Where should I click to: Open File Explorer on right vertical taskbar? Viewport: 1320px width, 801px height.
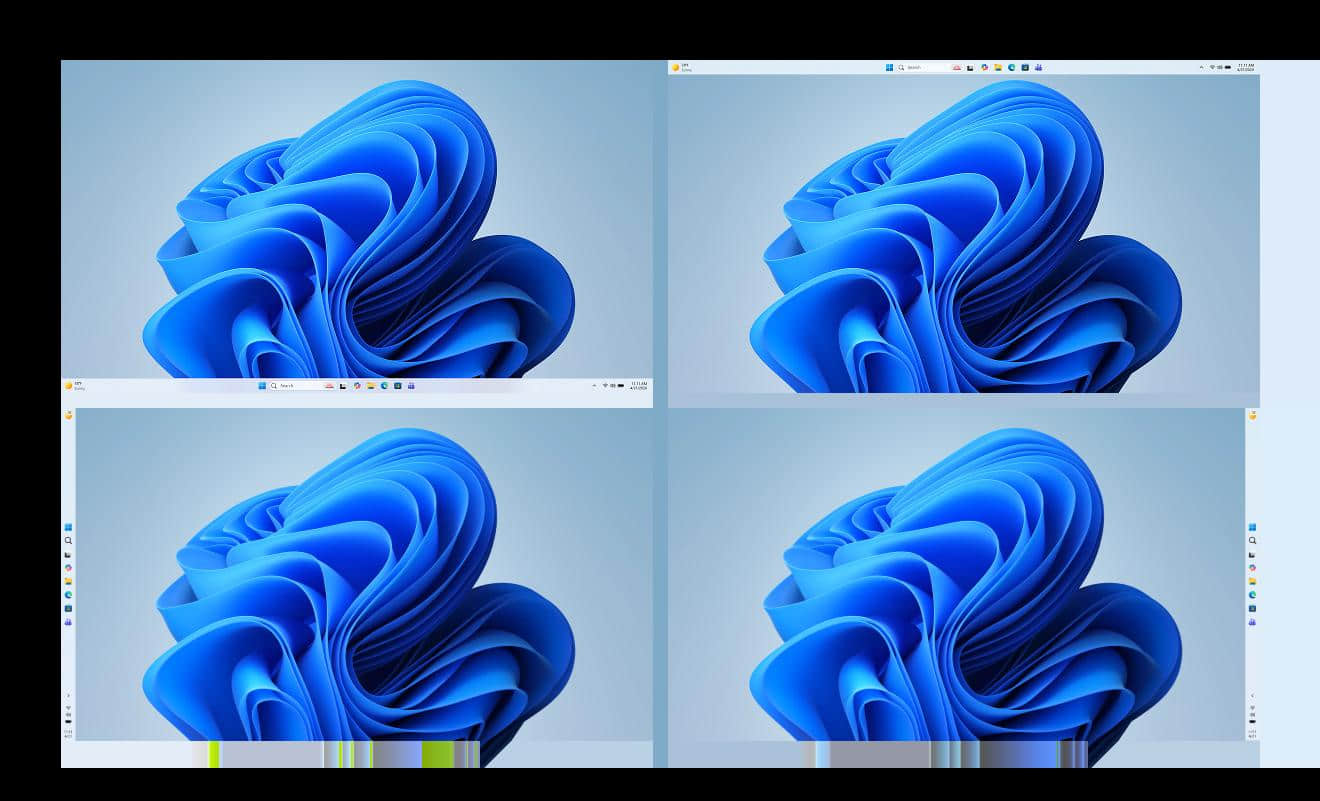click(x=1252, y=581)
